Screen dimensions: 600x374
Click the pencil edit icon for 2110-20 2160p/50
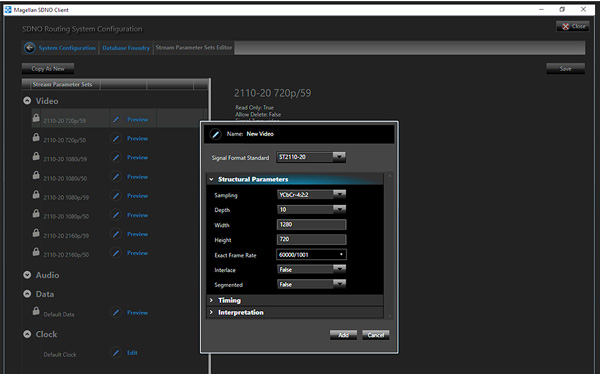116,253
